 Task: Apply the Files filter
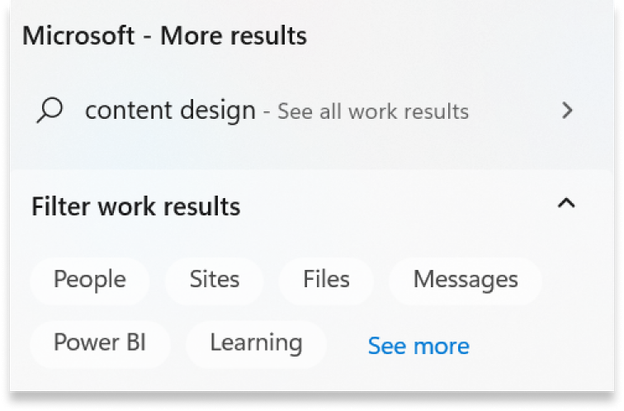325,279
